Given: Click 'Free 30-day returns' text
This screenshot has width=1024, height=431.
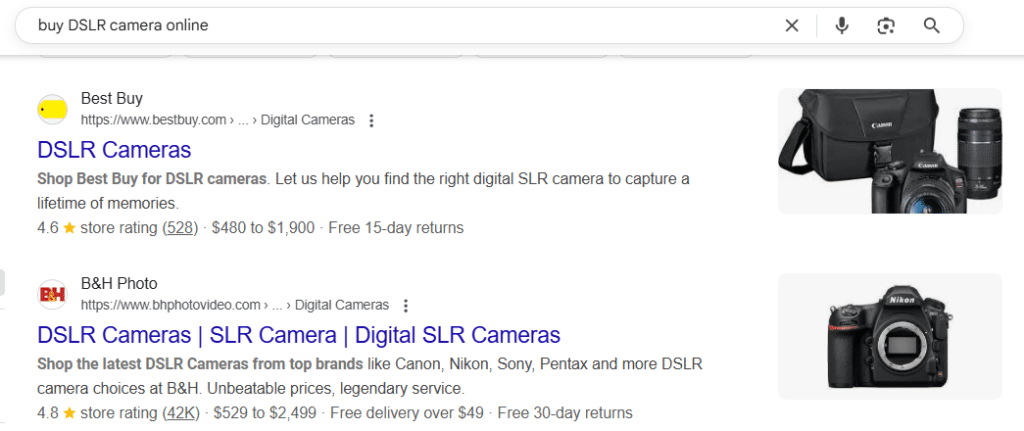Looking at the screenshot, I should [565, 413].
